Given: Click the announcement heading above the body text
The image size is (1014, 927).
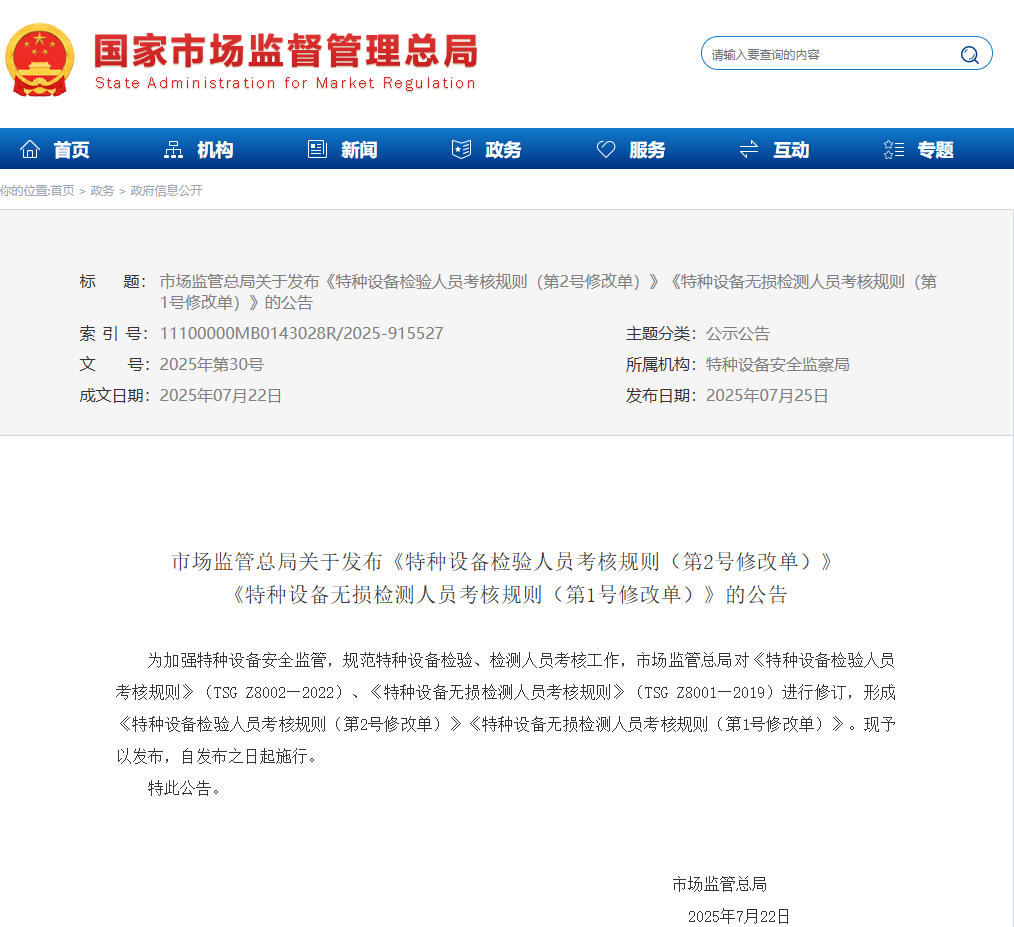Looking at the screenshot, I should (507, 578).
